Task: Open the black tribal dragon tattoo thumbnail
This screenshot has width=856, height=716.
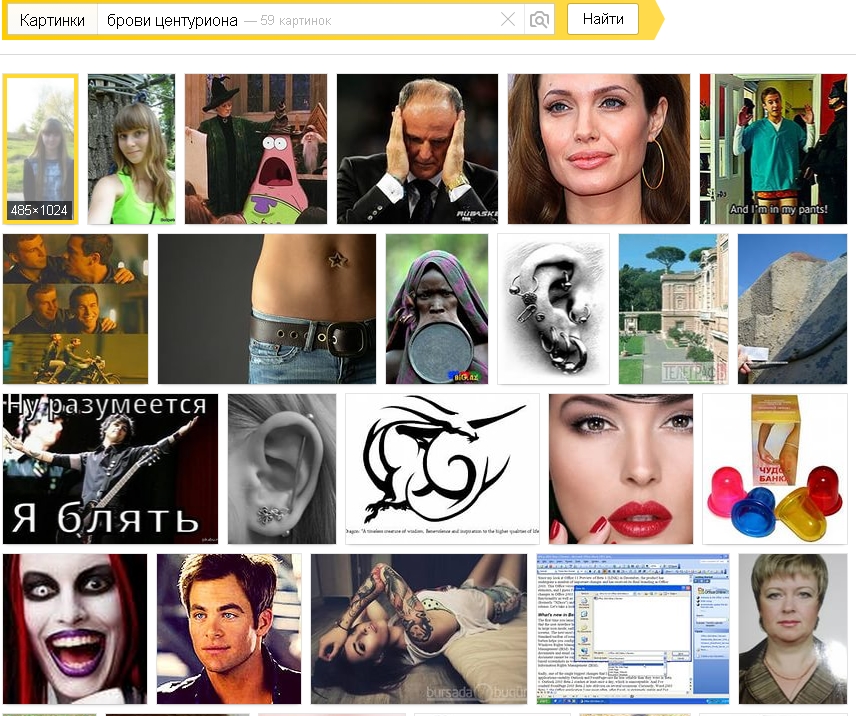Action: click(x=442, y=469)
